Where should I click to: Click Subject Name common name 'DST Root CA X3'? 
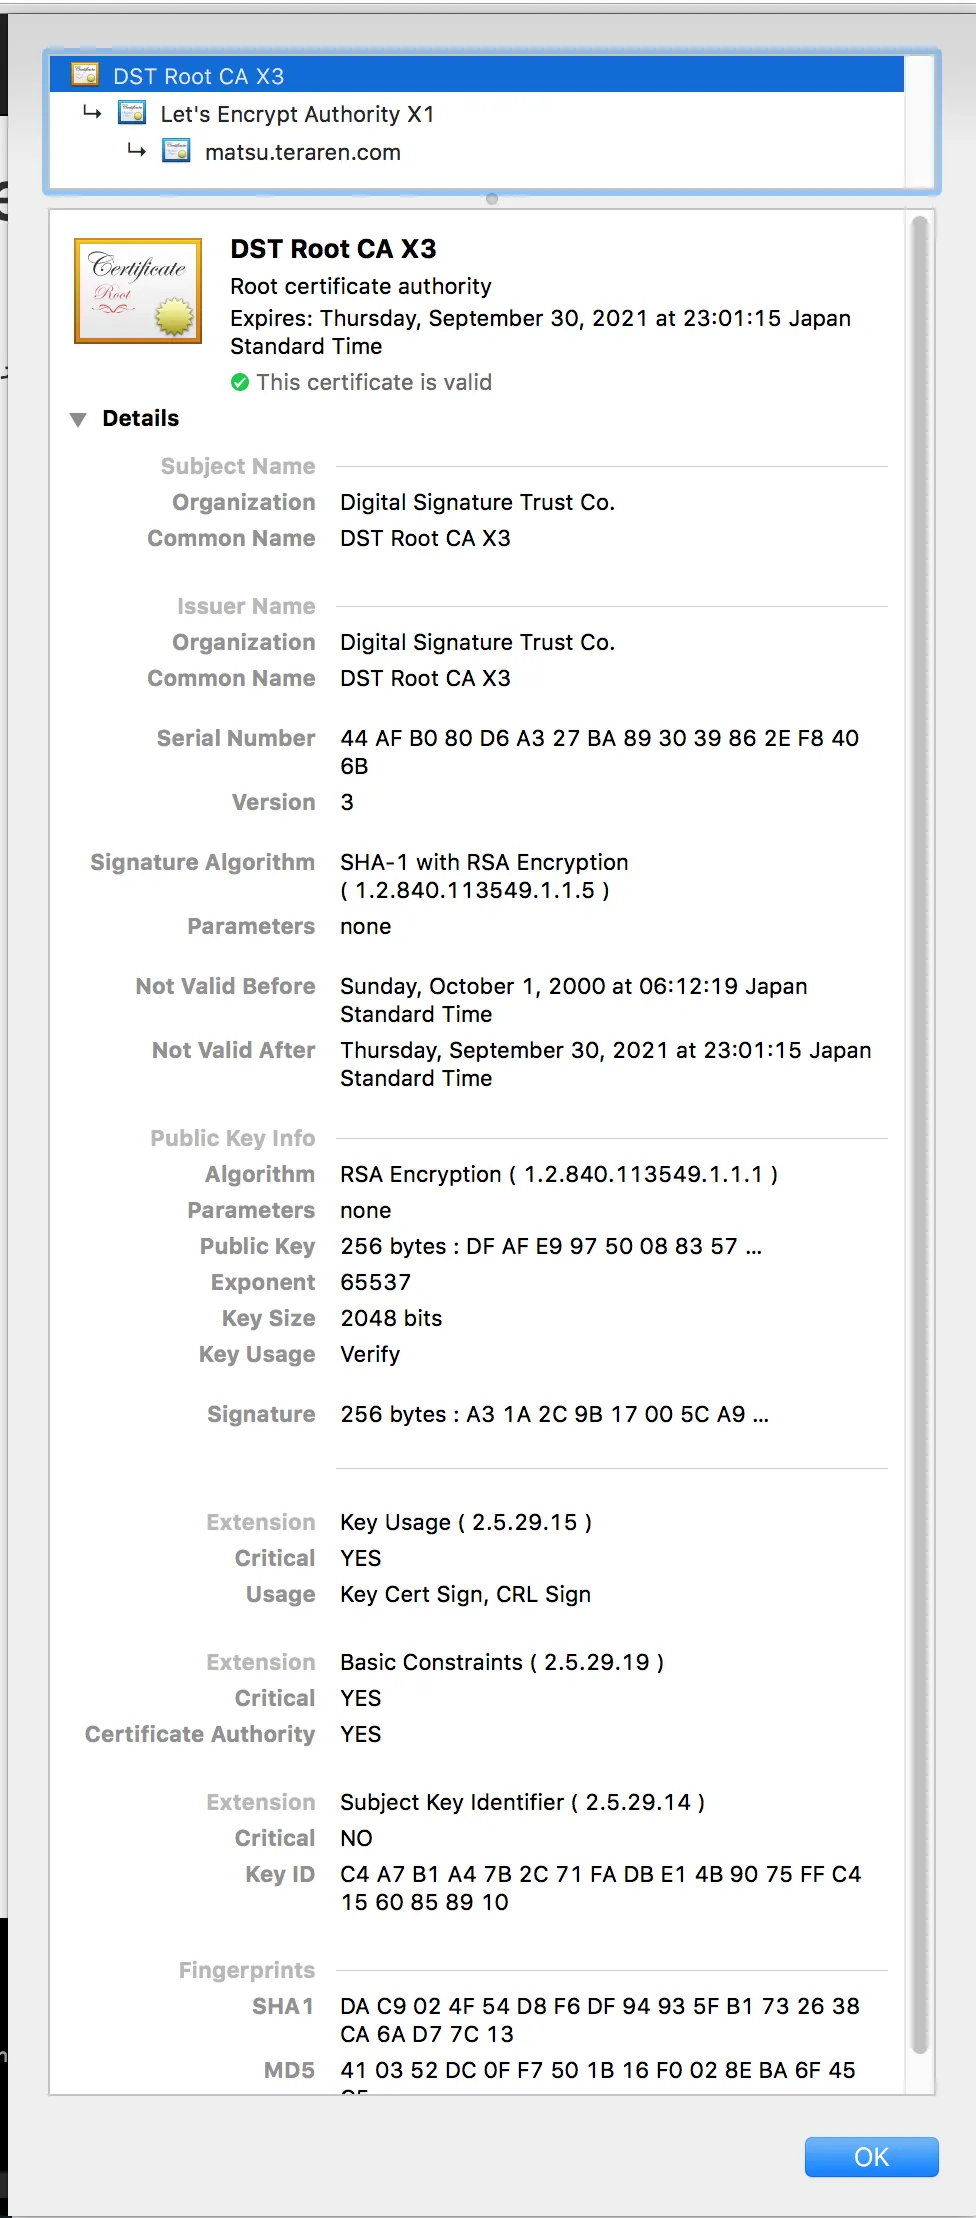[426, 538]
